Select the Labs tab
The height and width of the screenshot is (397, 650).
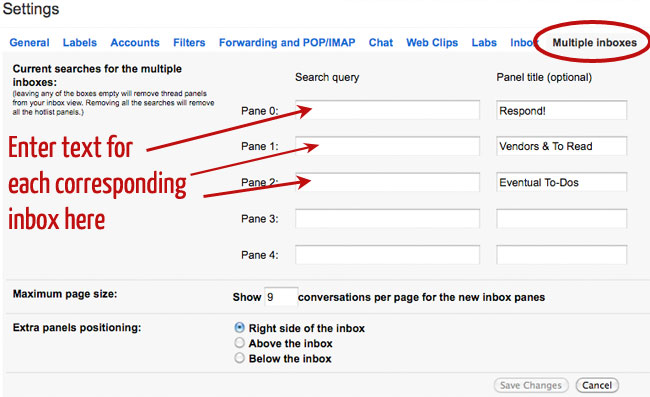click(x=484, y=43)
